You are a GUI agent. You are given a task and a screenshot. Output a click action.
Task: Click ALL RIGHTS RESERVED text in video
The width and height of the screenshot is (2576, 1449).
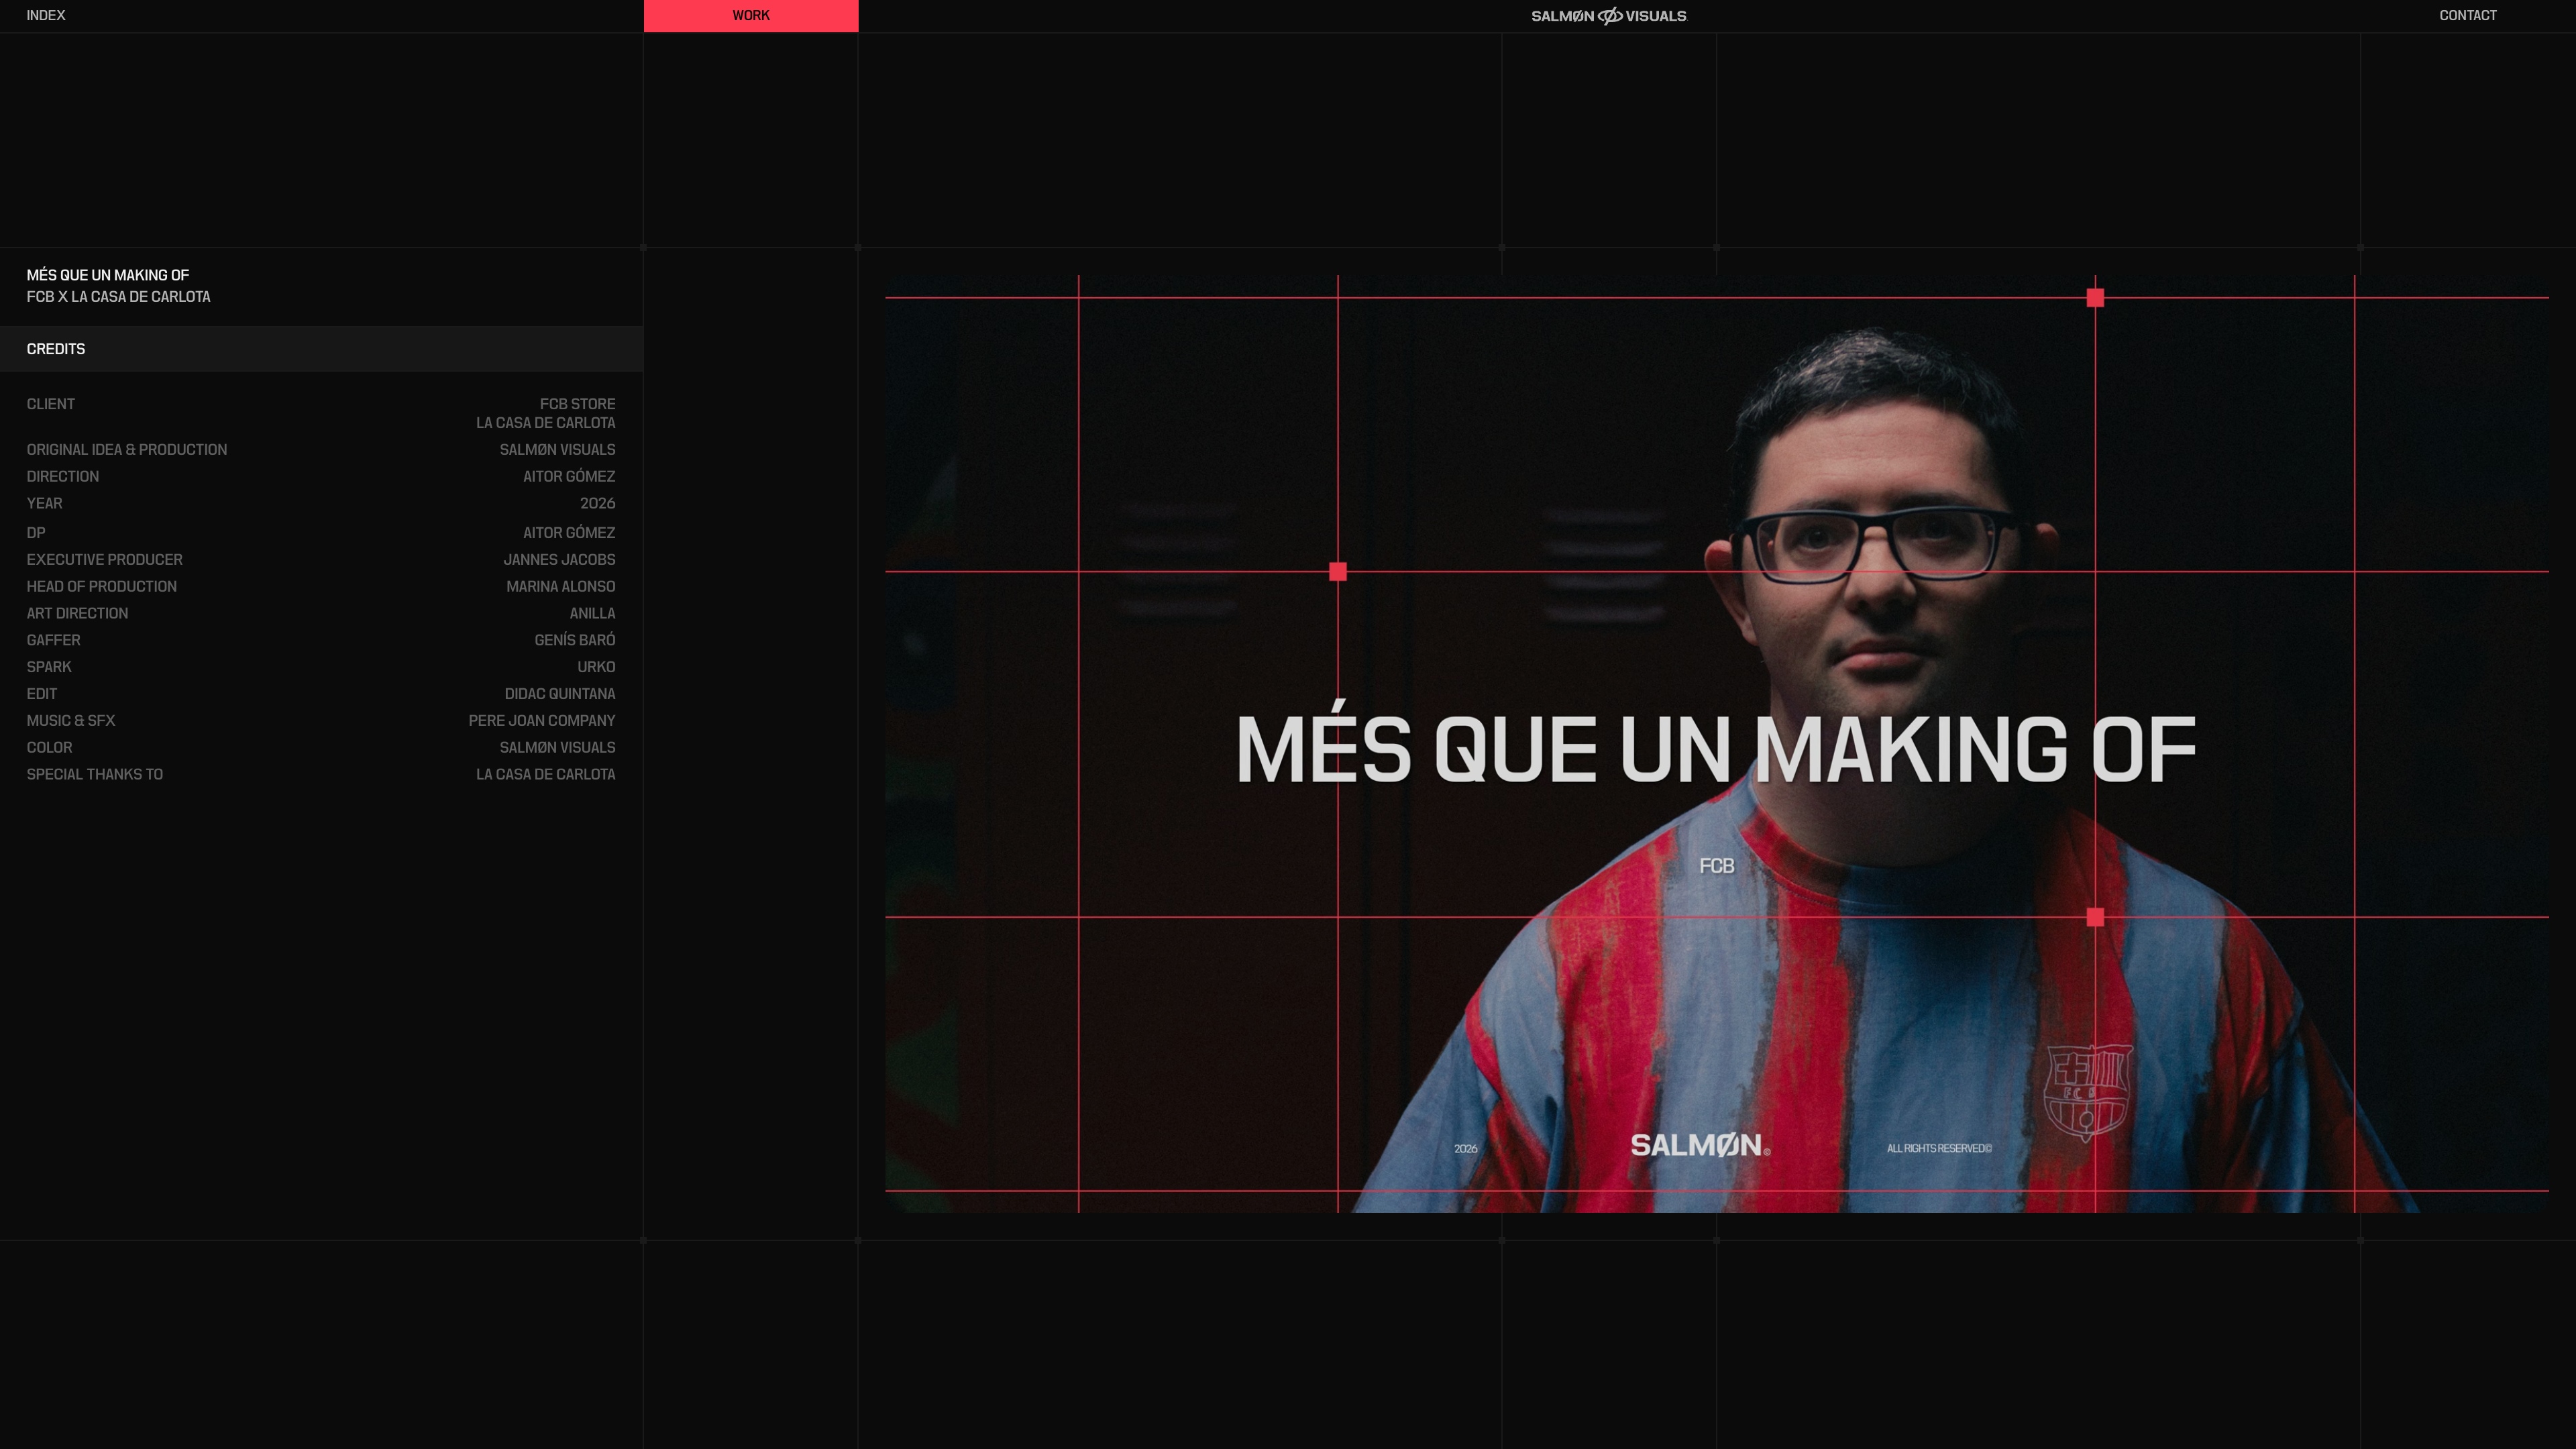[x=1939, y=1148]
